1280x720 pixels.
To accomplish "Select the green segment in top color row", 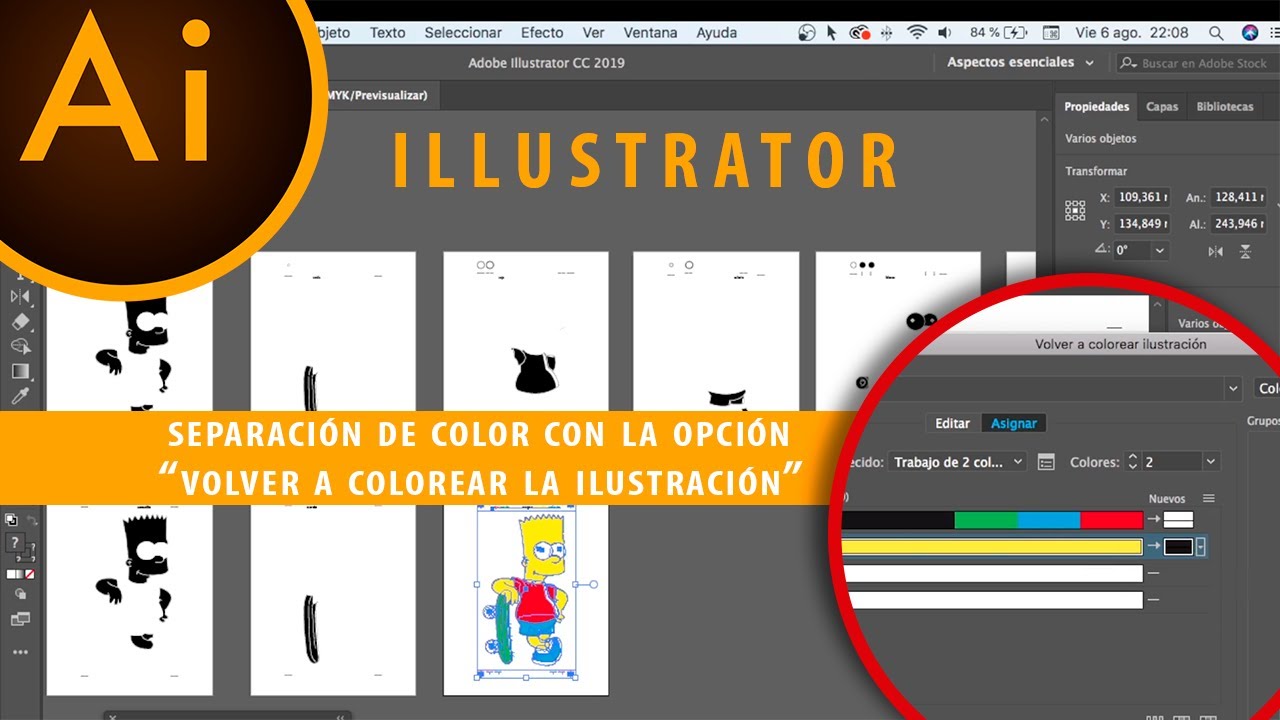I will [x=986, y=520].
